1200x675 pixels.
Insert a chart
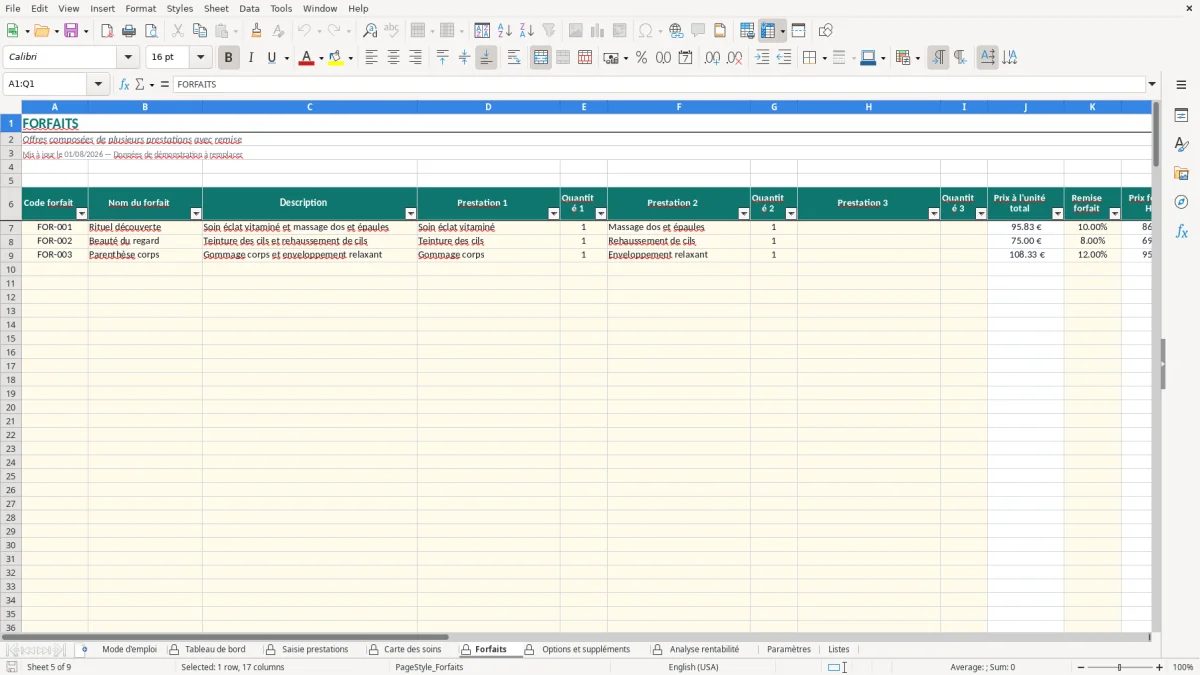(598, 31)
